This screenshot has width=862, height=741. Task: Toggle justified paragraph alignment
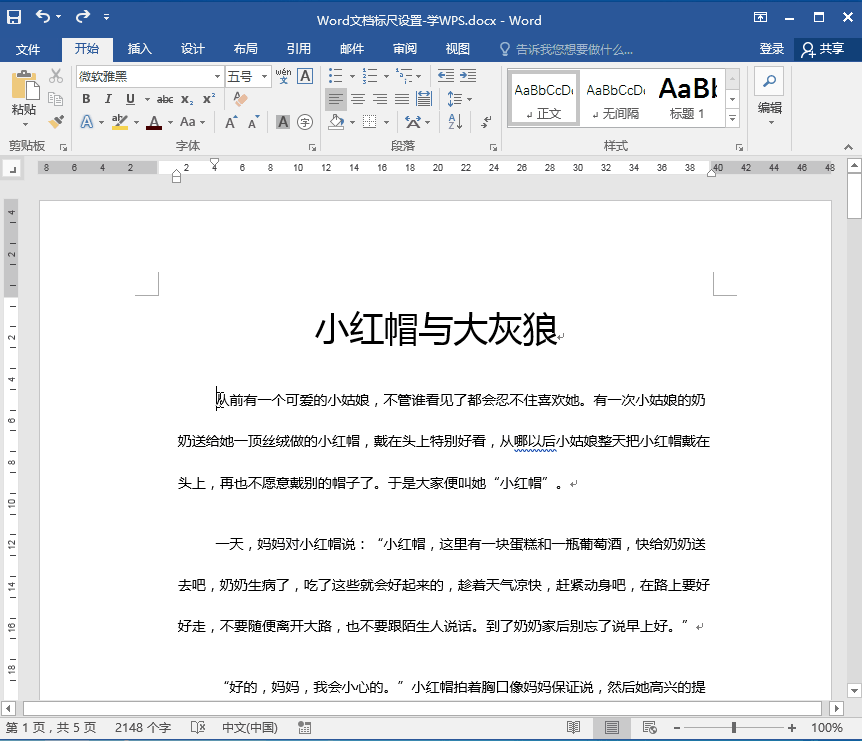point(400,98)
